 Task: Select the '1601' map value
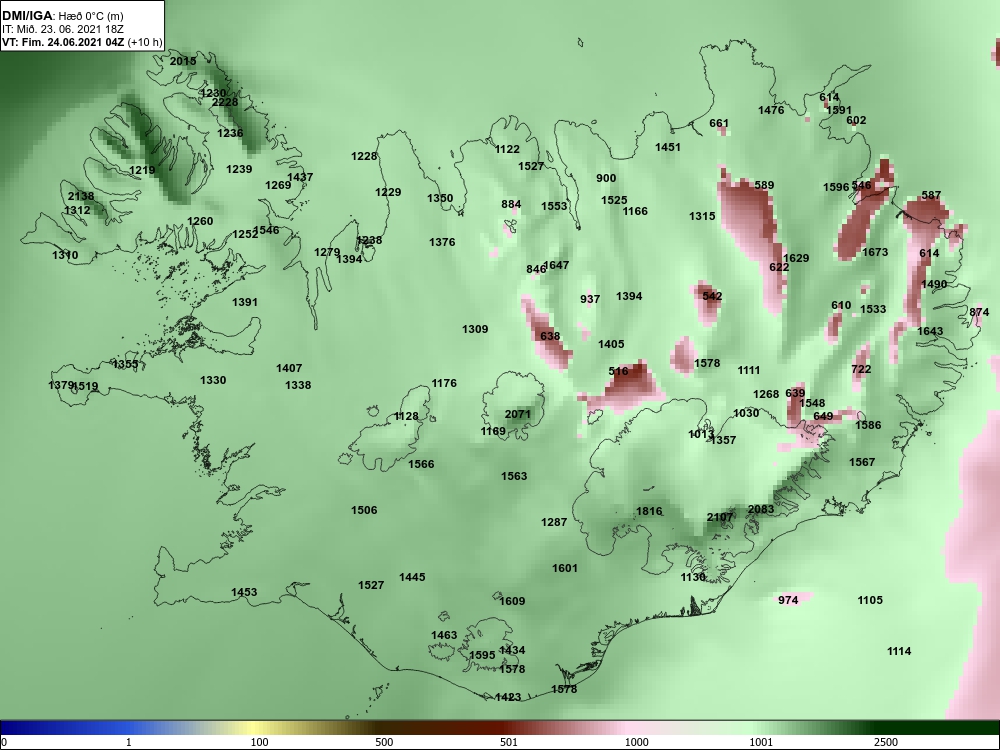(565, 568)
